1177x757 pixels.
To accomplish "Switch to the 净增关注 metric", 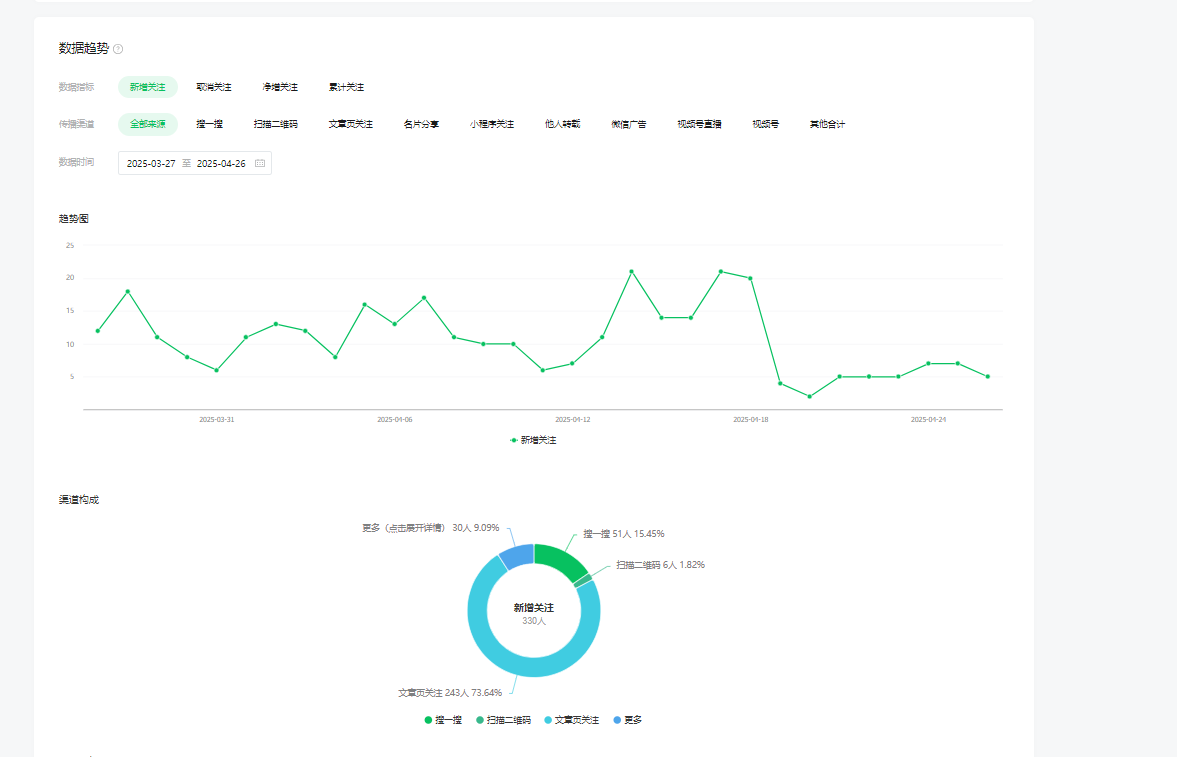I will [x=280, y=87].
